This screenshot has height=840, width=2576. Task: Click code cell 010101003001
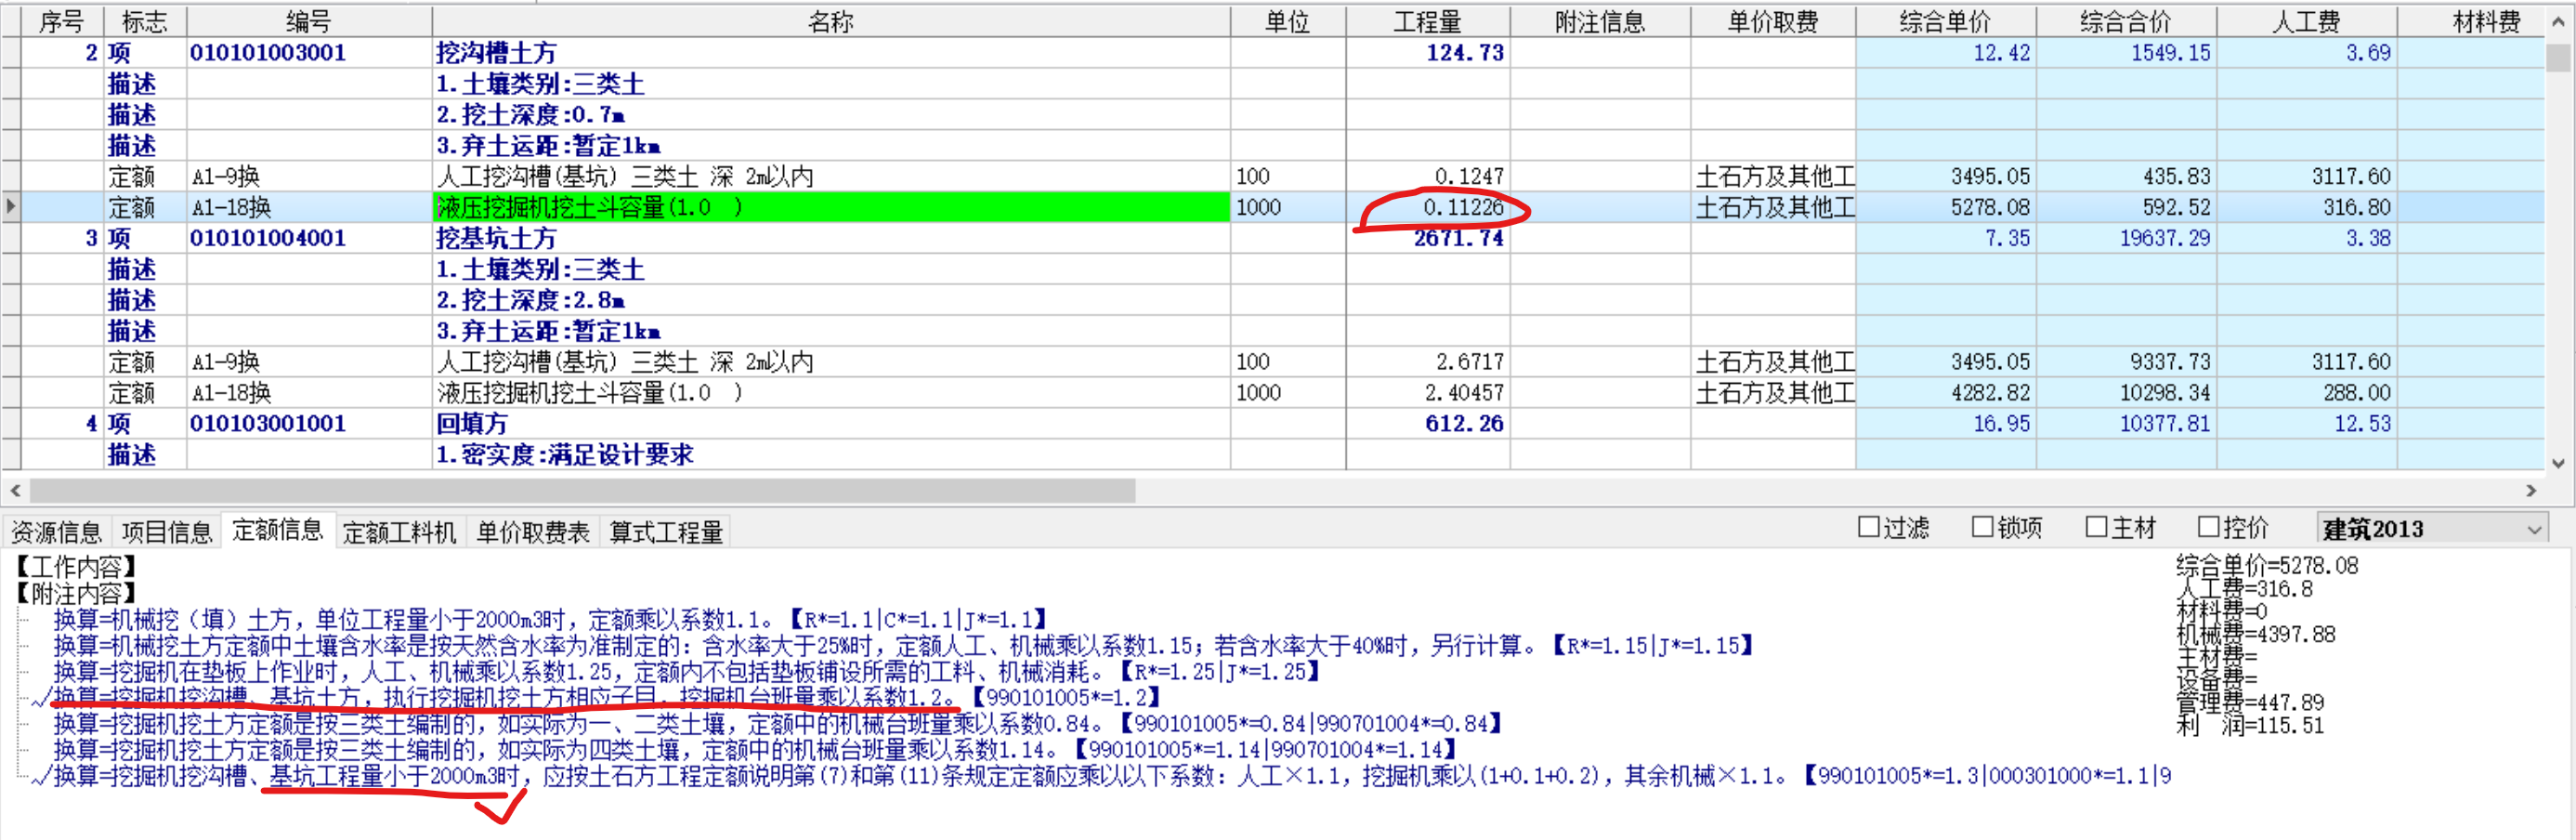[309, 53]
